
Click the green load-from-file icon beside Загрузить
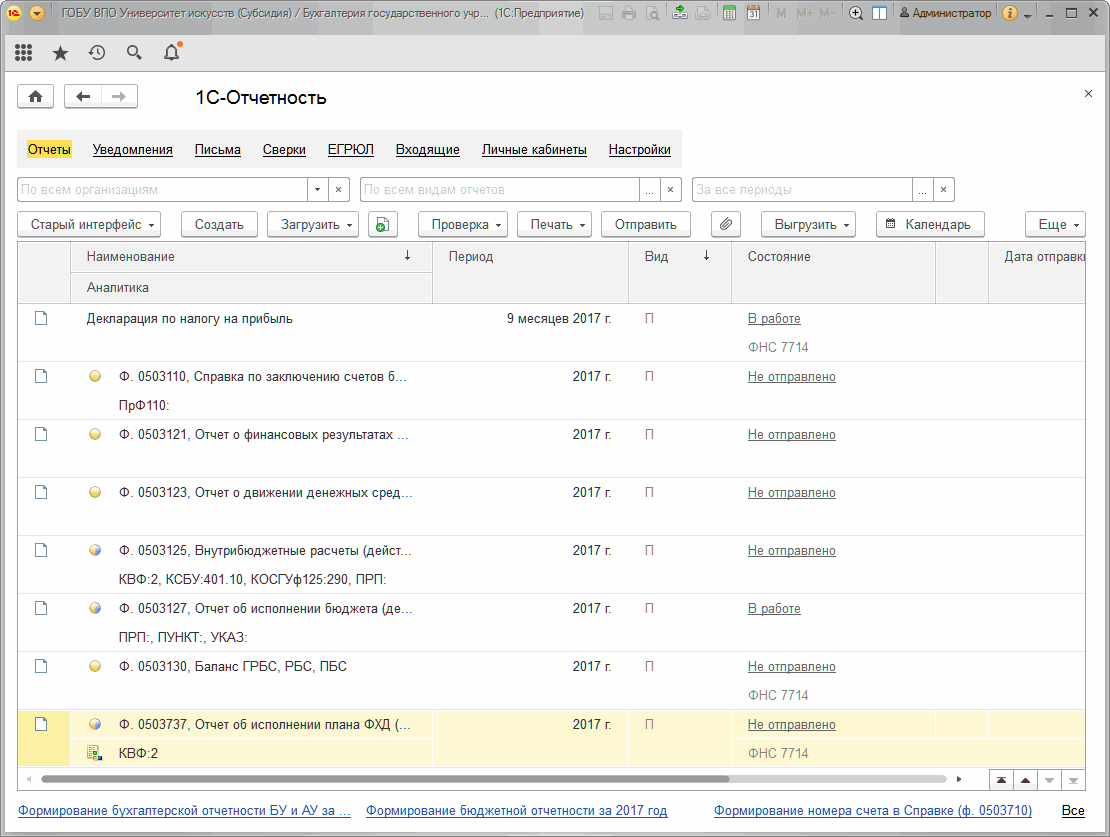tap(382, 224)
